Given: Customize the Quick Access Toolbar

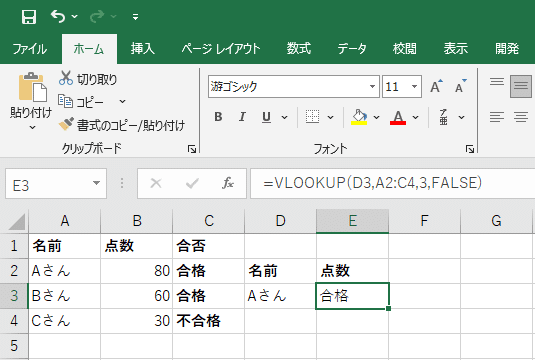Looking at the screenshot, I should (x=135, y=17).
